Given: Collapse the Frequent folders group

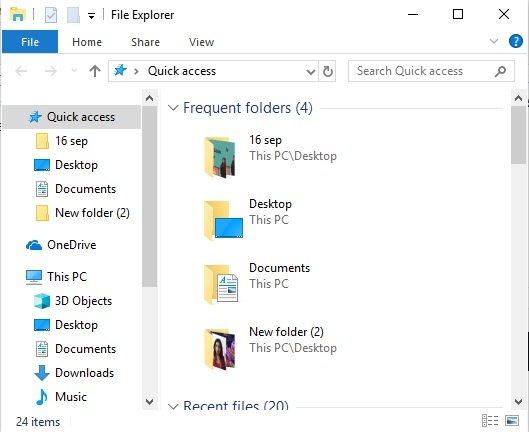Looking at the screenshot, I should click(x=173, y=108).
